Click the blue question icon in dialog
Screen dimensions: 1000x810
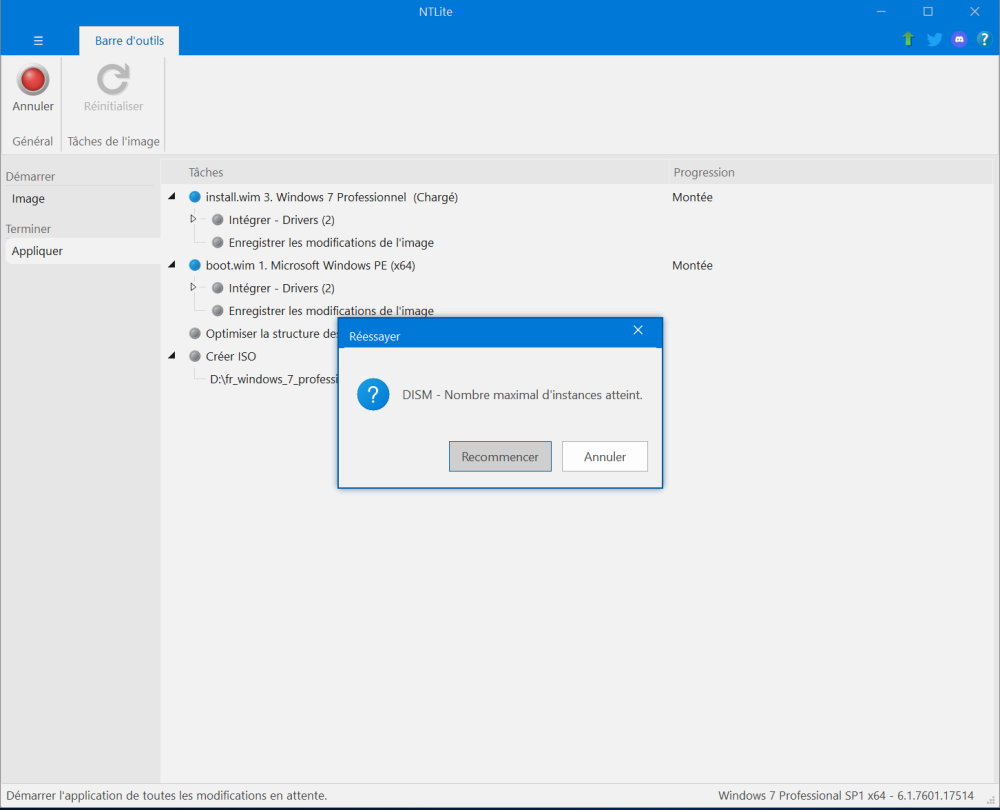pyautogui.click(x=373, y=395)
